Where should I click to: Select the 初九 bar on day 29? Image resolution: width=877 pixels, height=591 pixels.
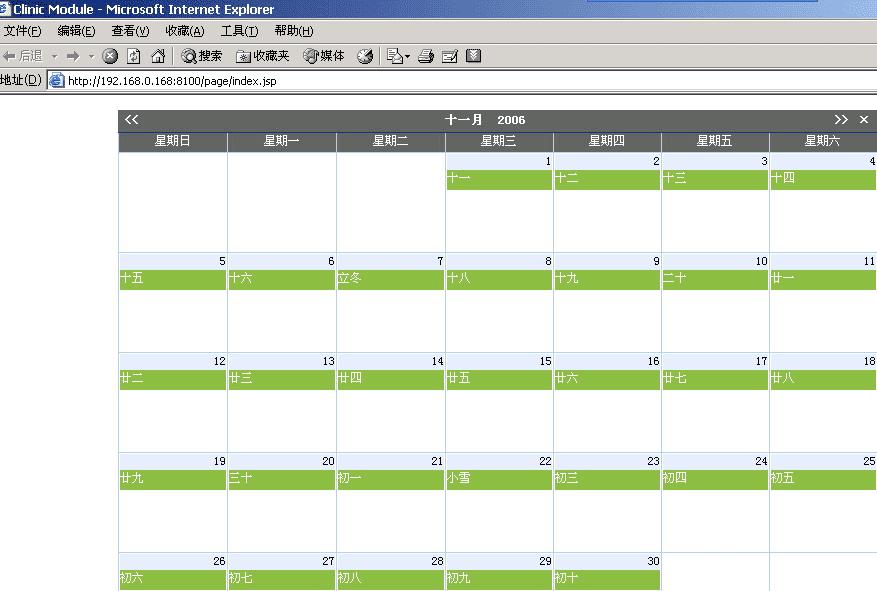coord(499,579)
